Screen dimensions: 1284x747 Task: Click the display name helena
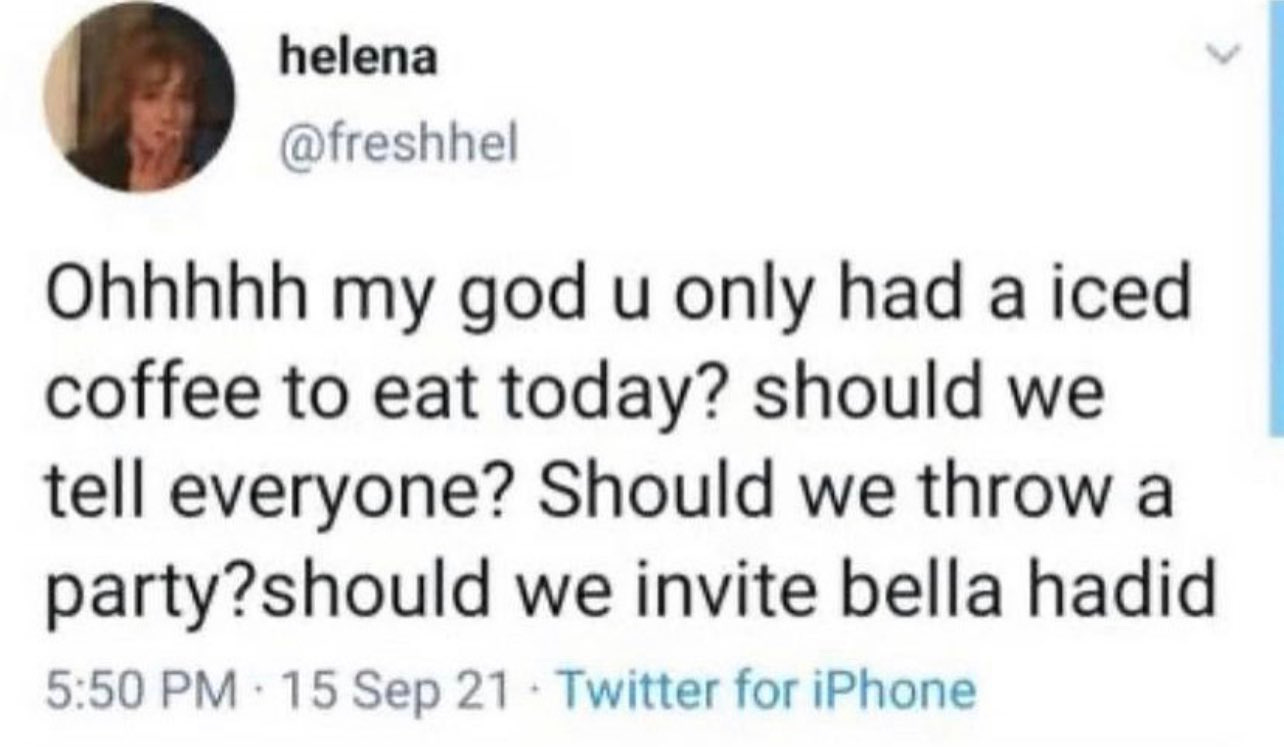(358, 59)
